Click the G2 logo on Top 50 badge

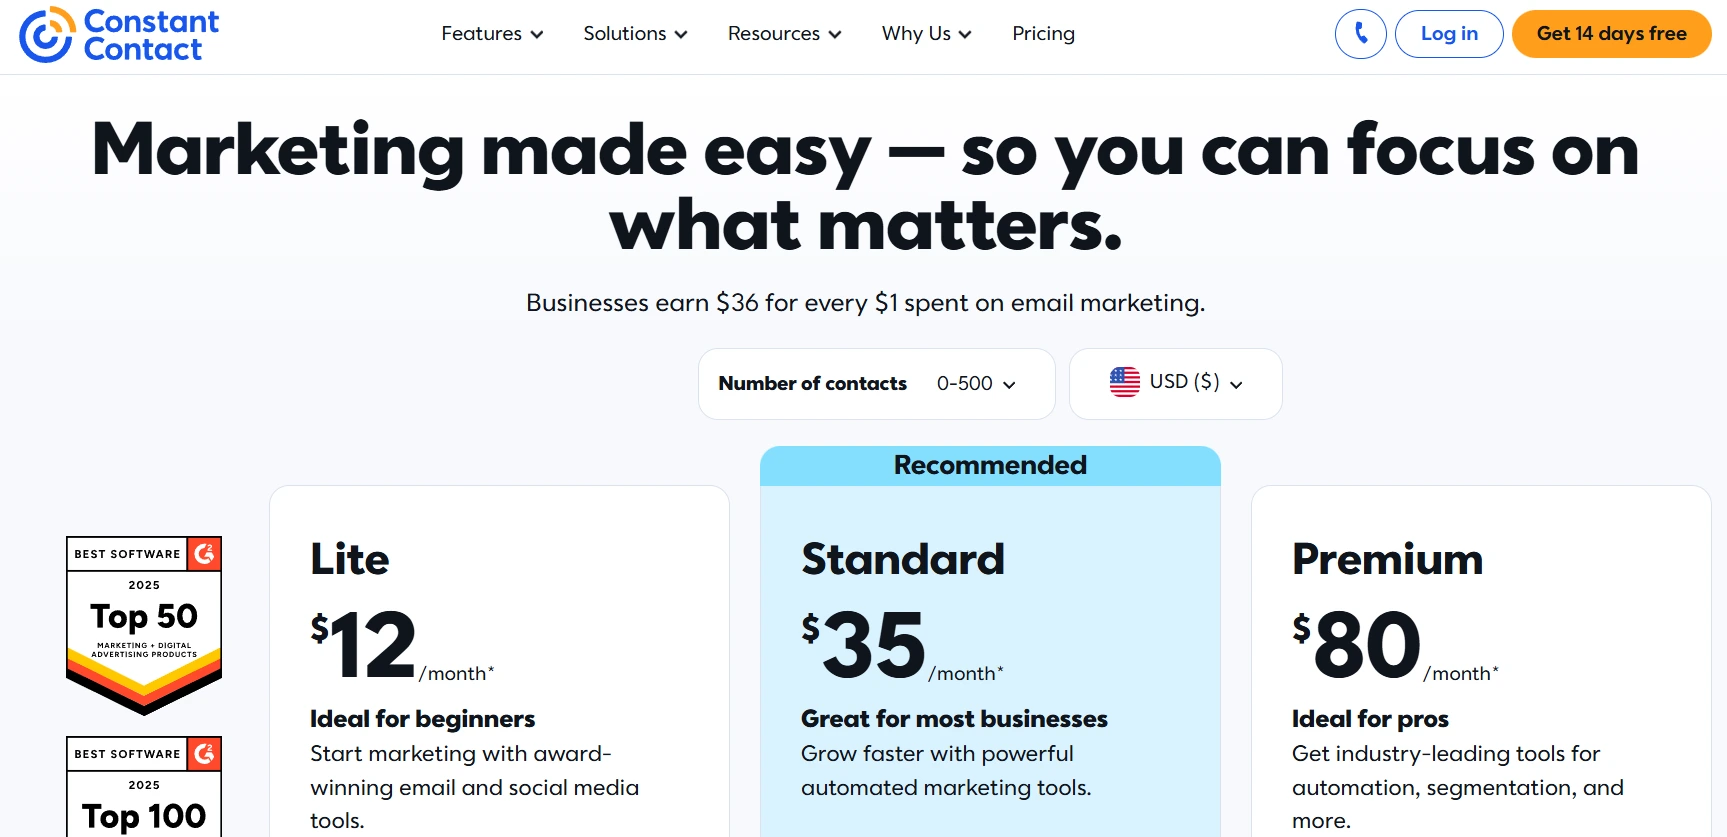(x=205, y=553)
